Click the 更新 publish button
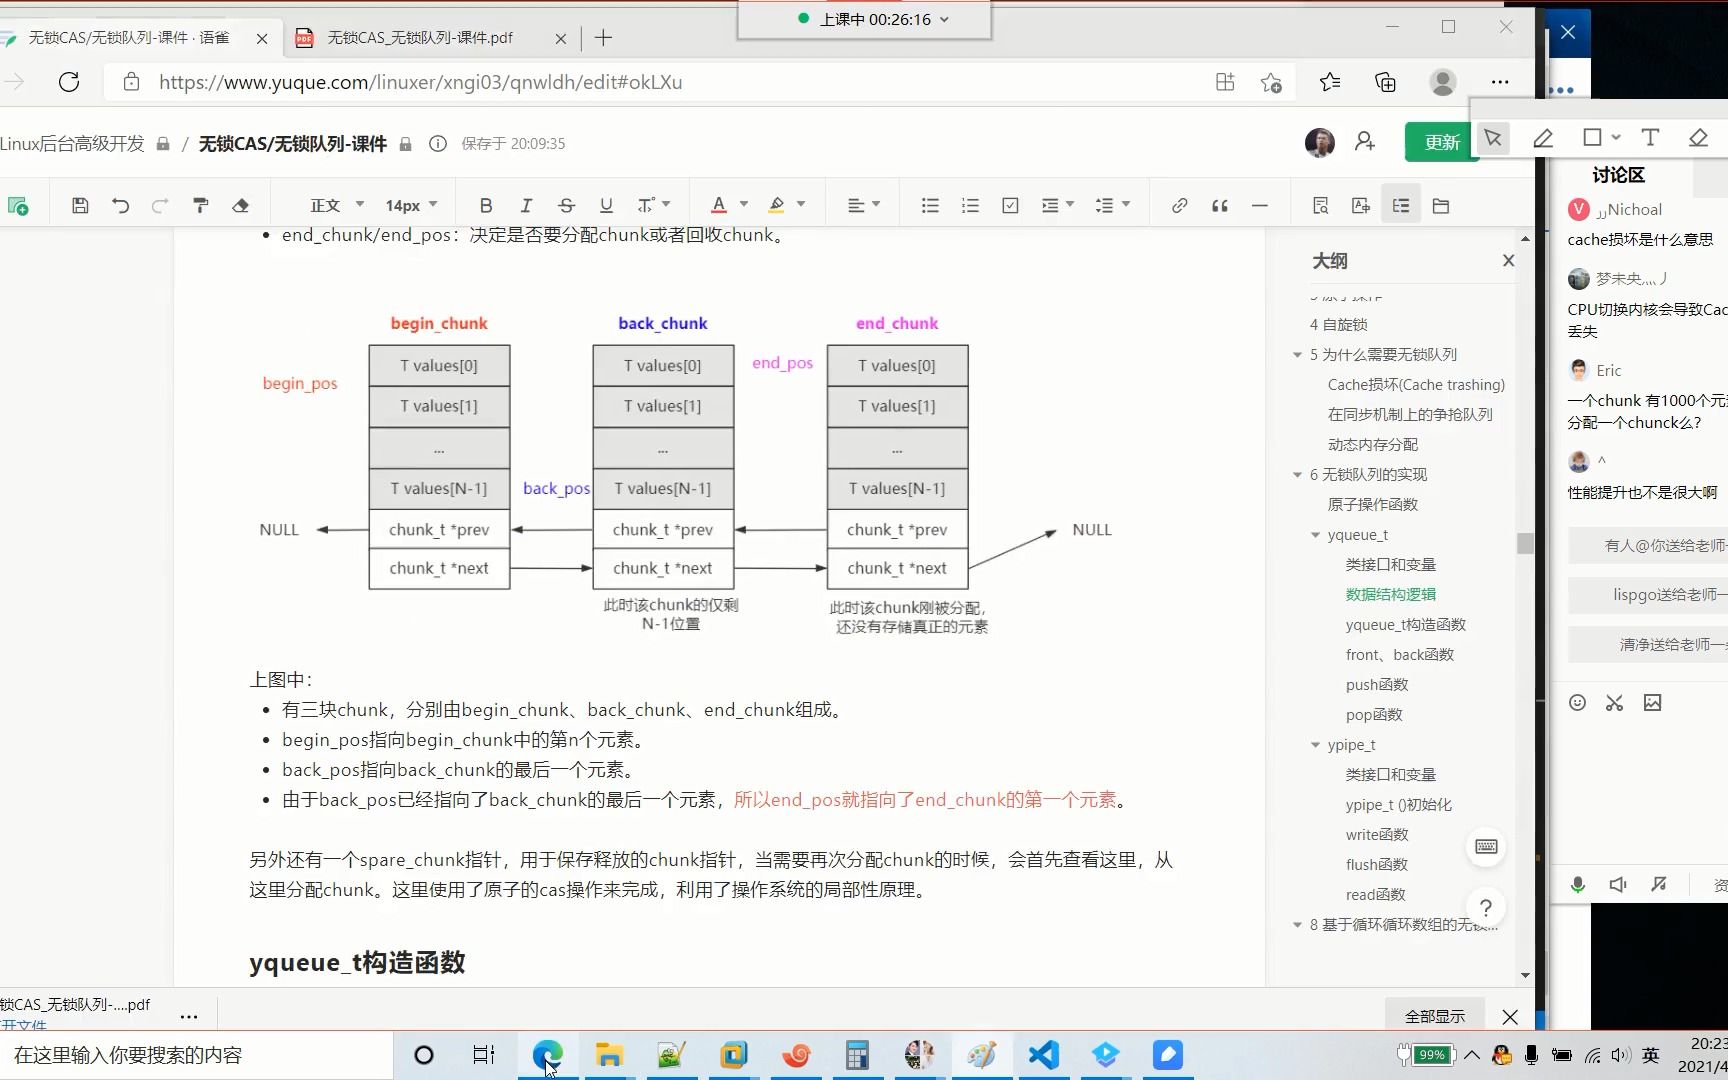1728x1080 pixels. tap(1441, 142)
